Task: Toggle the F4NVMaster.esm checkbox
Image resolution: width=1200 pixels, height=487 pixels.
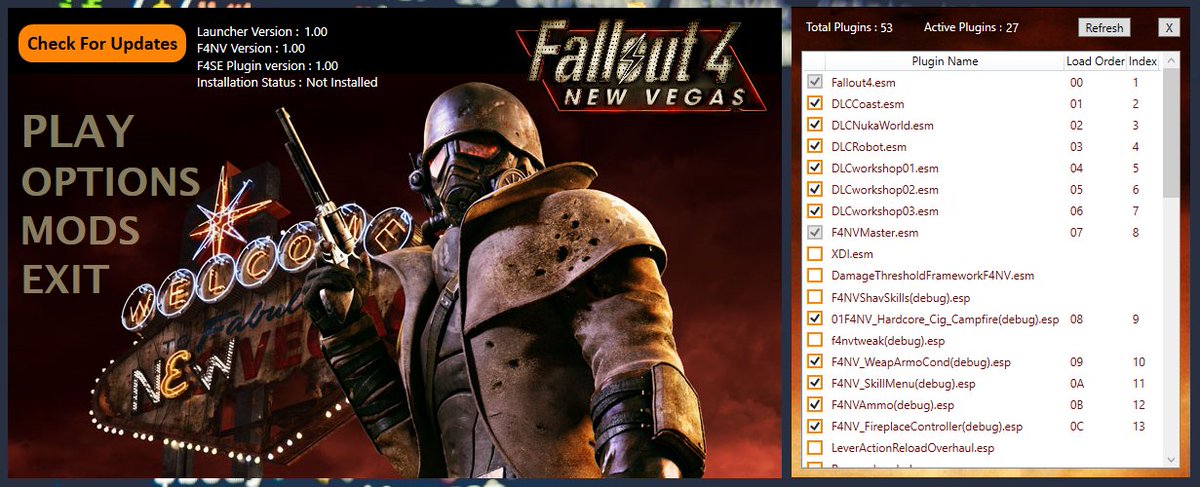Action: pyautogui.click(x=815, y=233)
